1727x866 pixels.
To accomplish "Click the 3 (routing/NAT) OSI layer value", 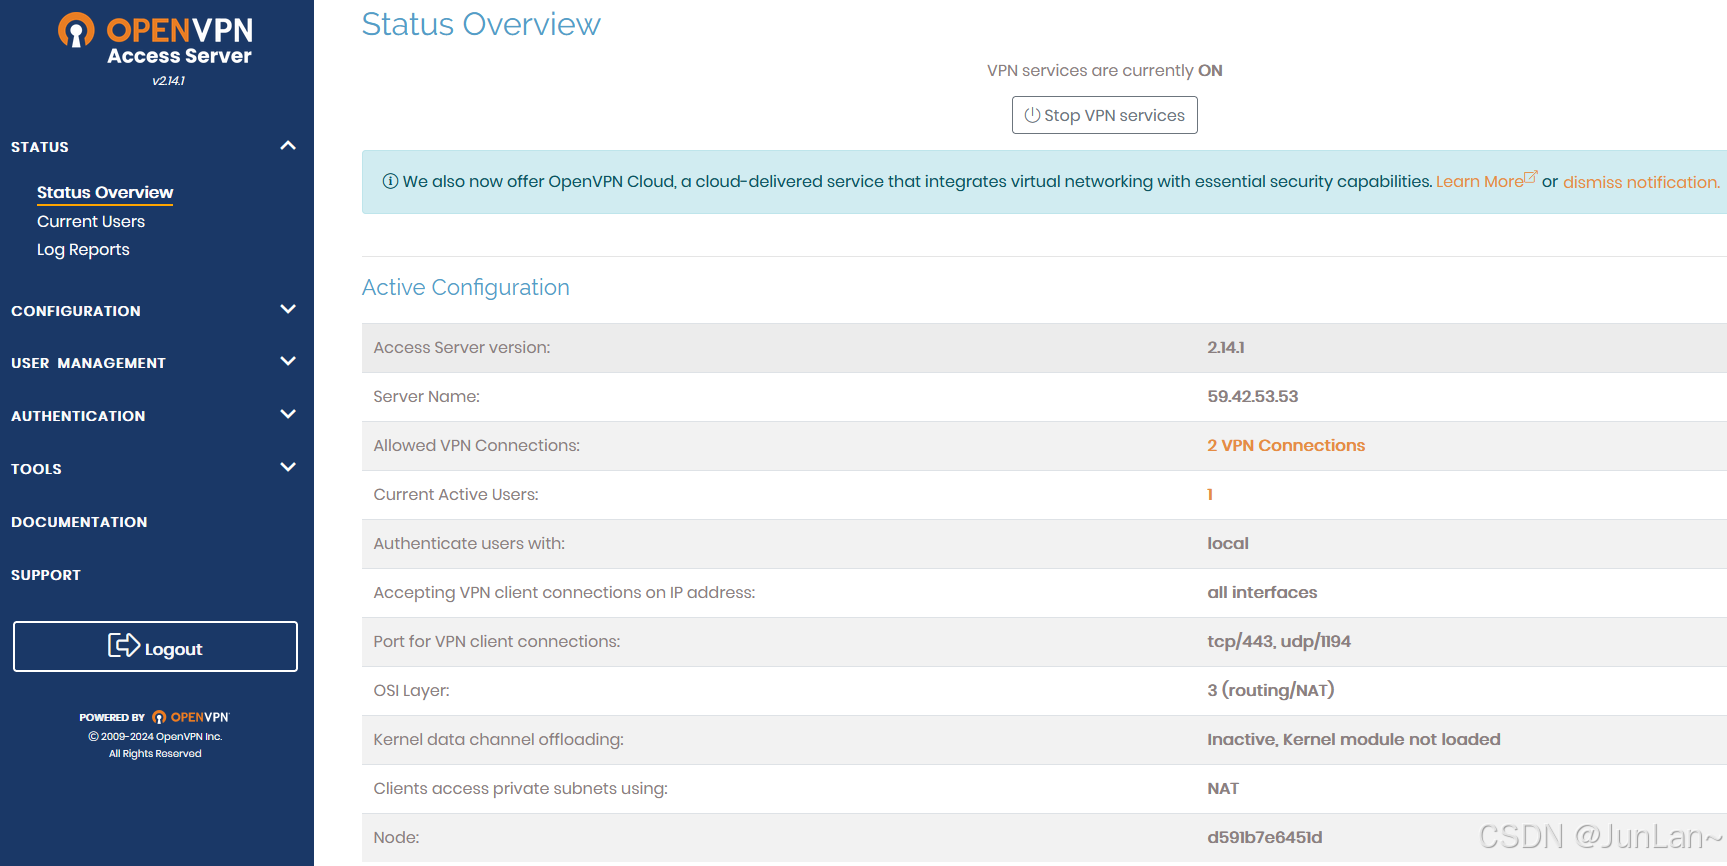I will click(x=1271, y=690).
